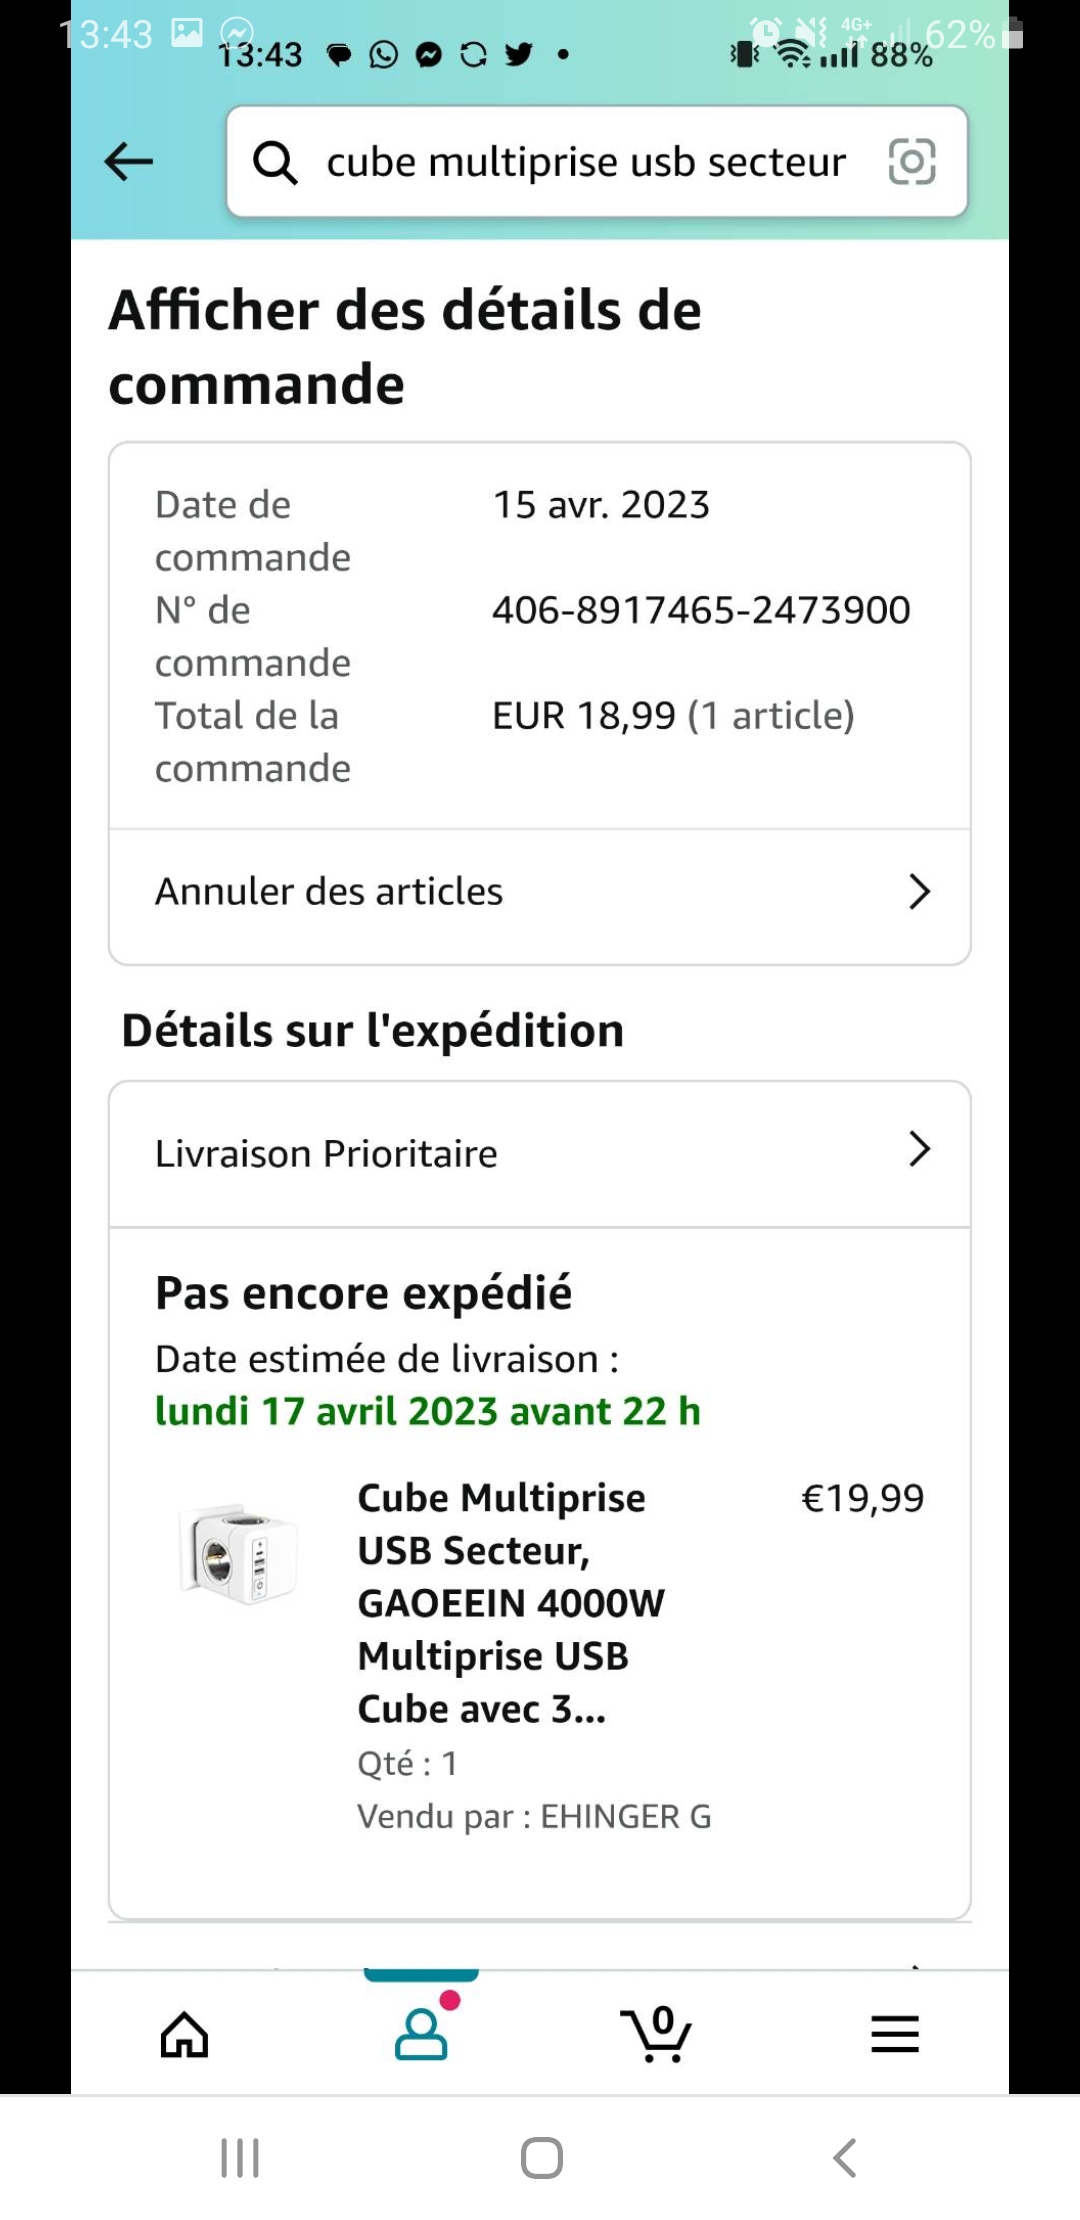The image size is (1080, 2220).
Task: Tap the Cube Multiprise product title
Action: point(510,1603)
